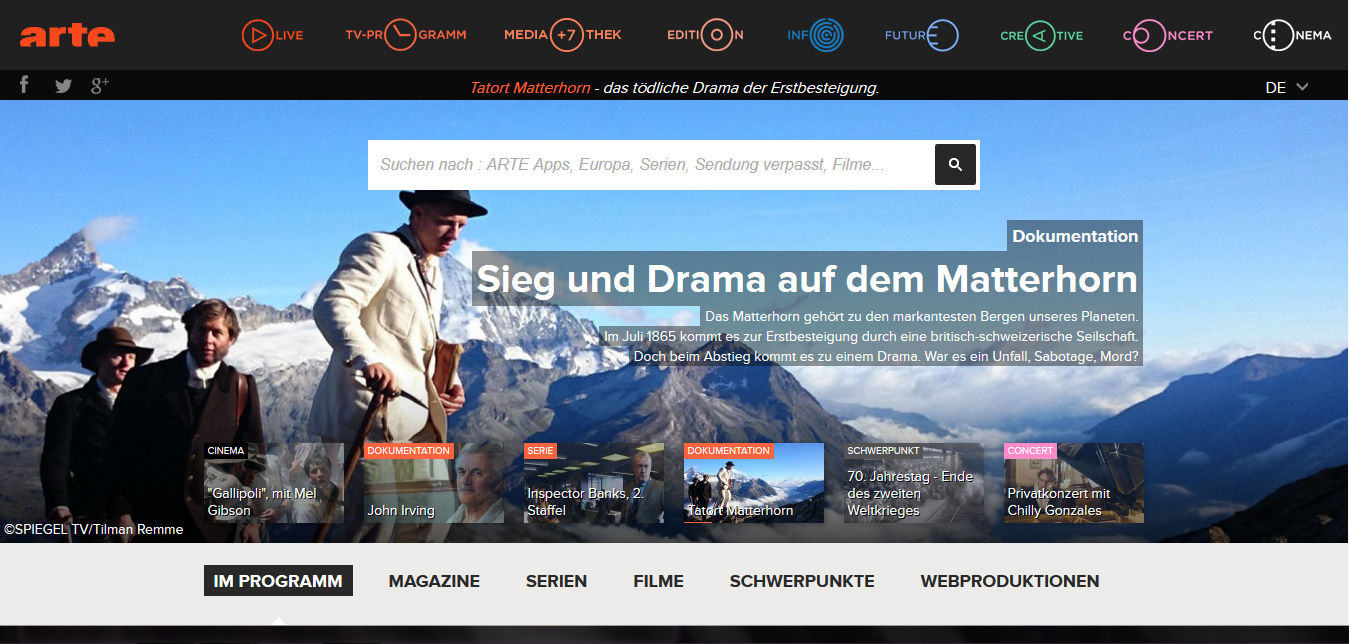Viewport: 1349px width, 644px height.
Task: Click into the Suchen nach search field
Action: [651, 164]
